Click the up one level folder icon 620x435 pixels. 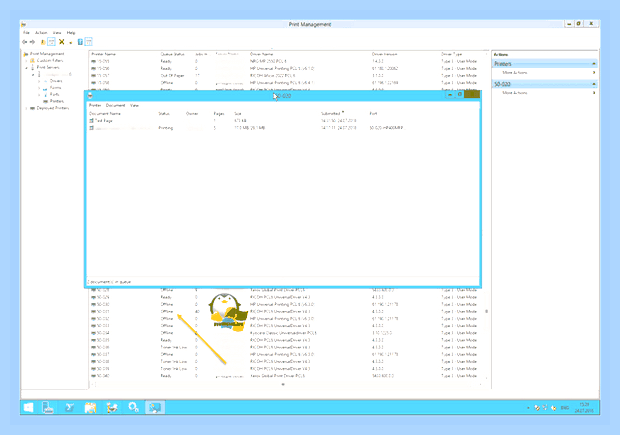point(43,42)
